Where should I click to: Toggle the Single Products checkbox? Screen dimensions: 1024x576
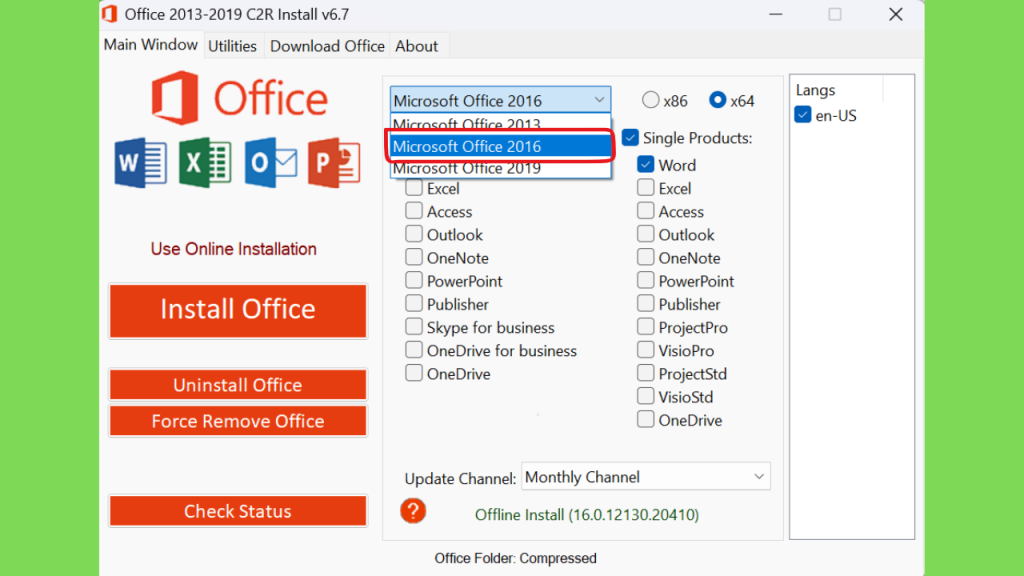(630, 138)
